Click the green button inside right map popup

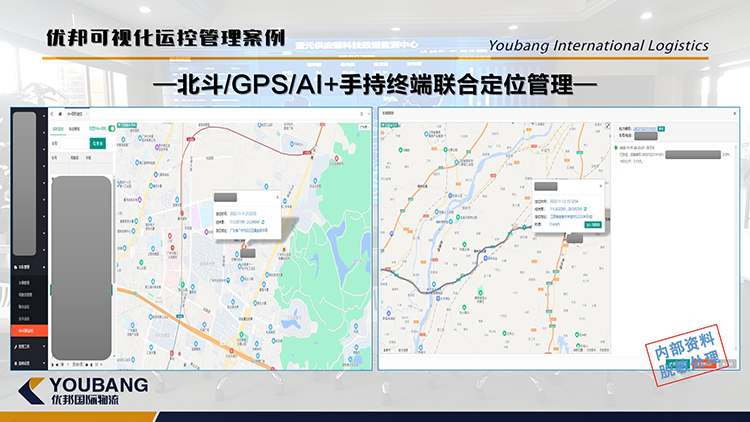click(587, 225)
